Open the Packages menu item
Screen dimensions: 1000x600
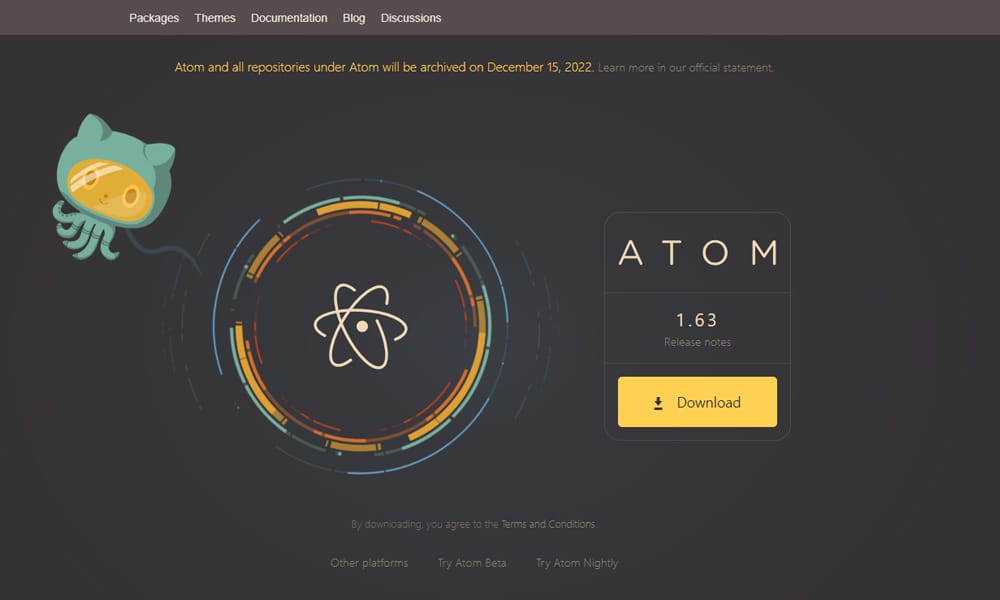click(x=153, y=17)
